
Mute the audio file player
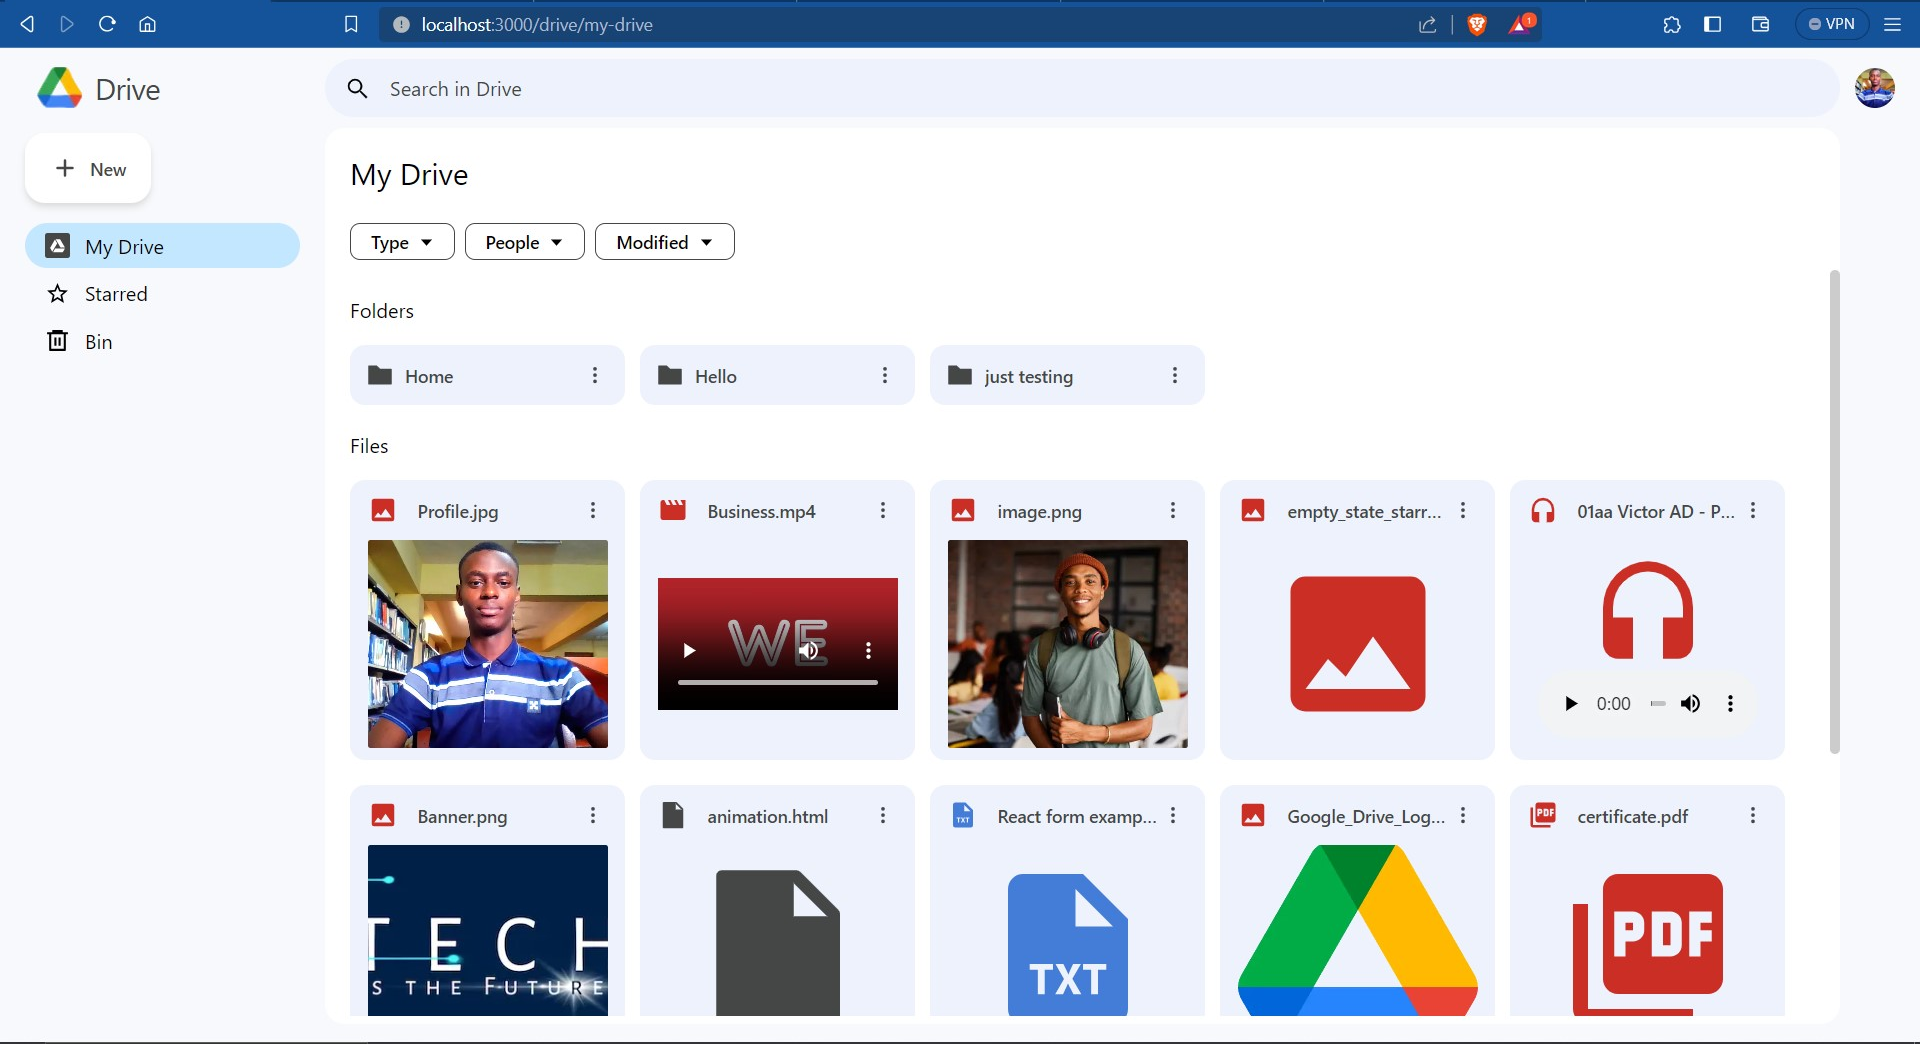[x=1690, y=704]
